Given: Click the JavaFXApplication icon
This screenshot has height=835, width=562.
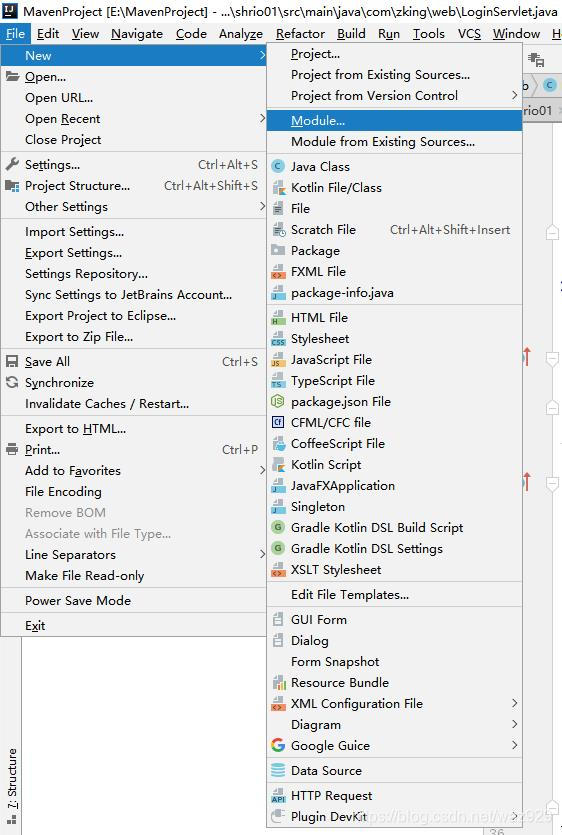Looking at the screenshot, I should pyautogui.click(x=278, y=486).
